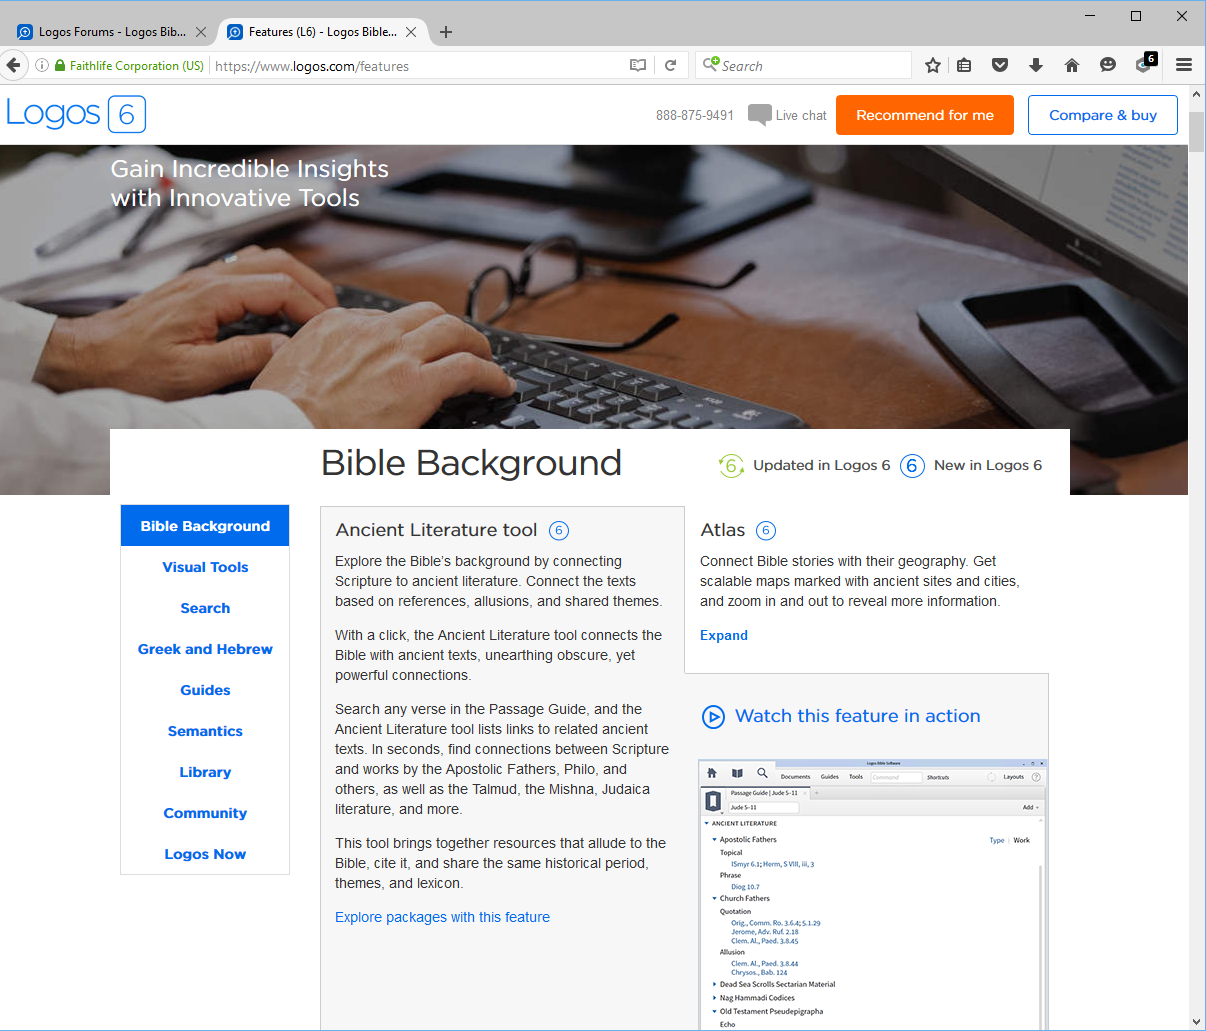Open a new browser tab
Viewport: 1206px width, 1031px height.
446,32
